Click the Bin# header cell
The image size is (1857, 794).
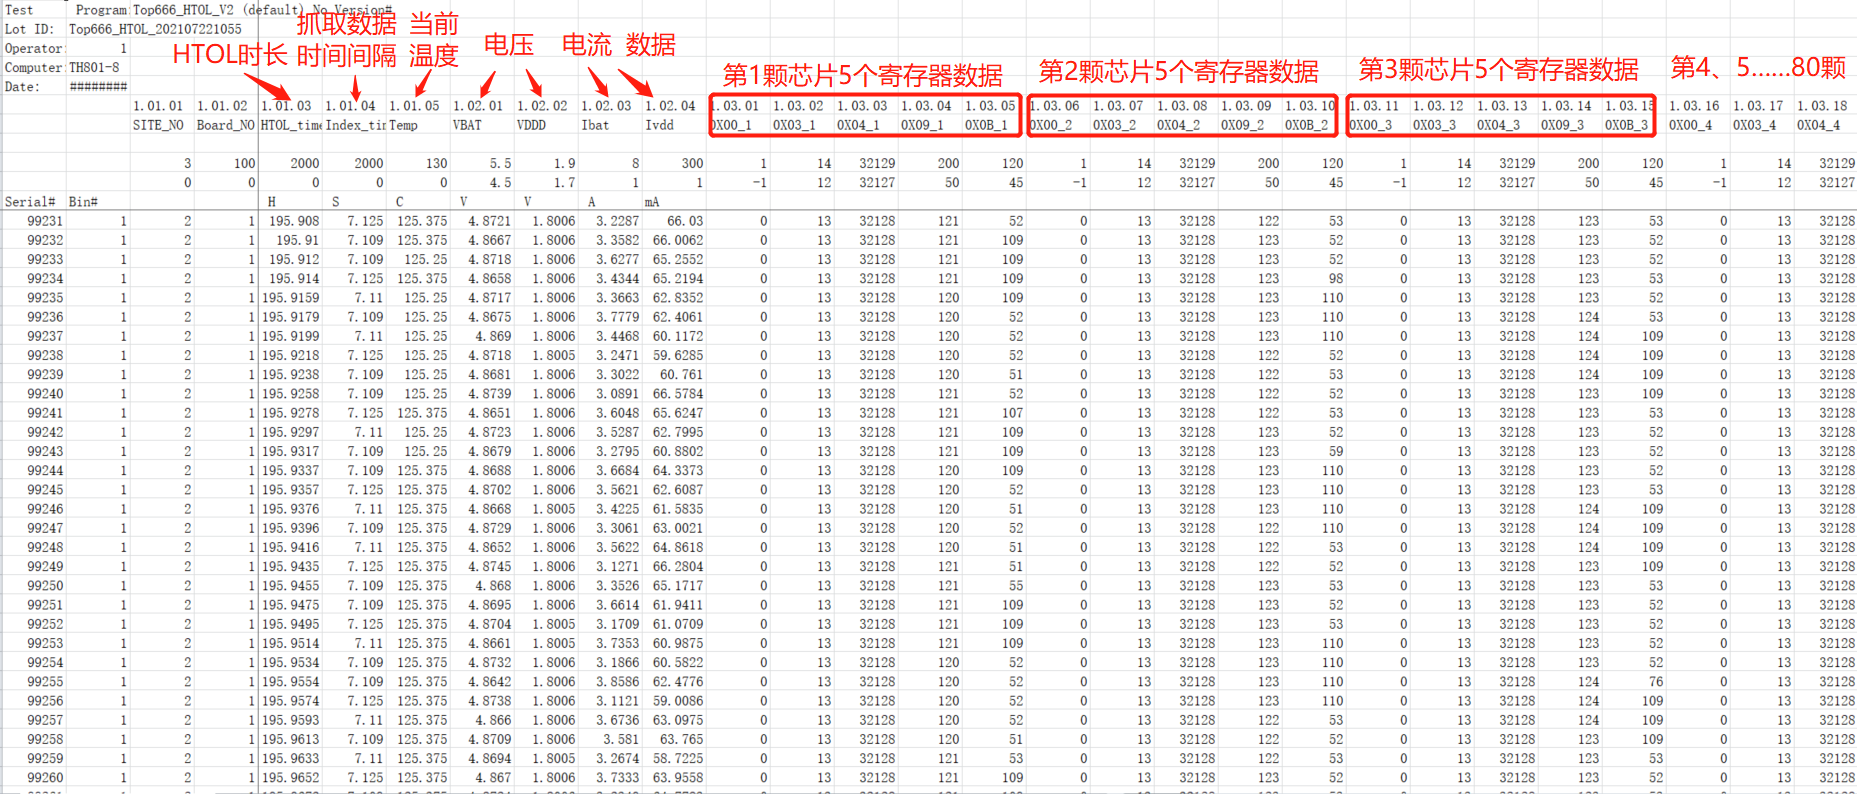(83, 202)
